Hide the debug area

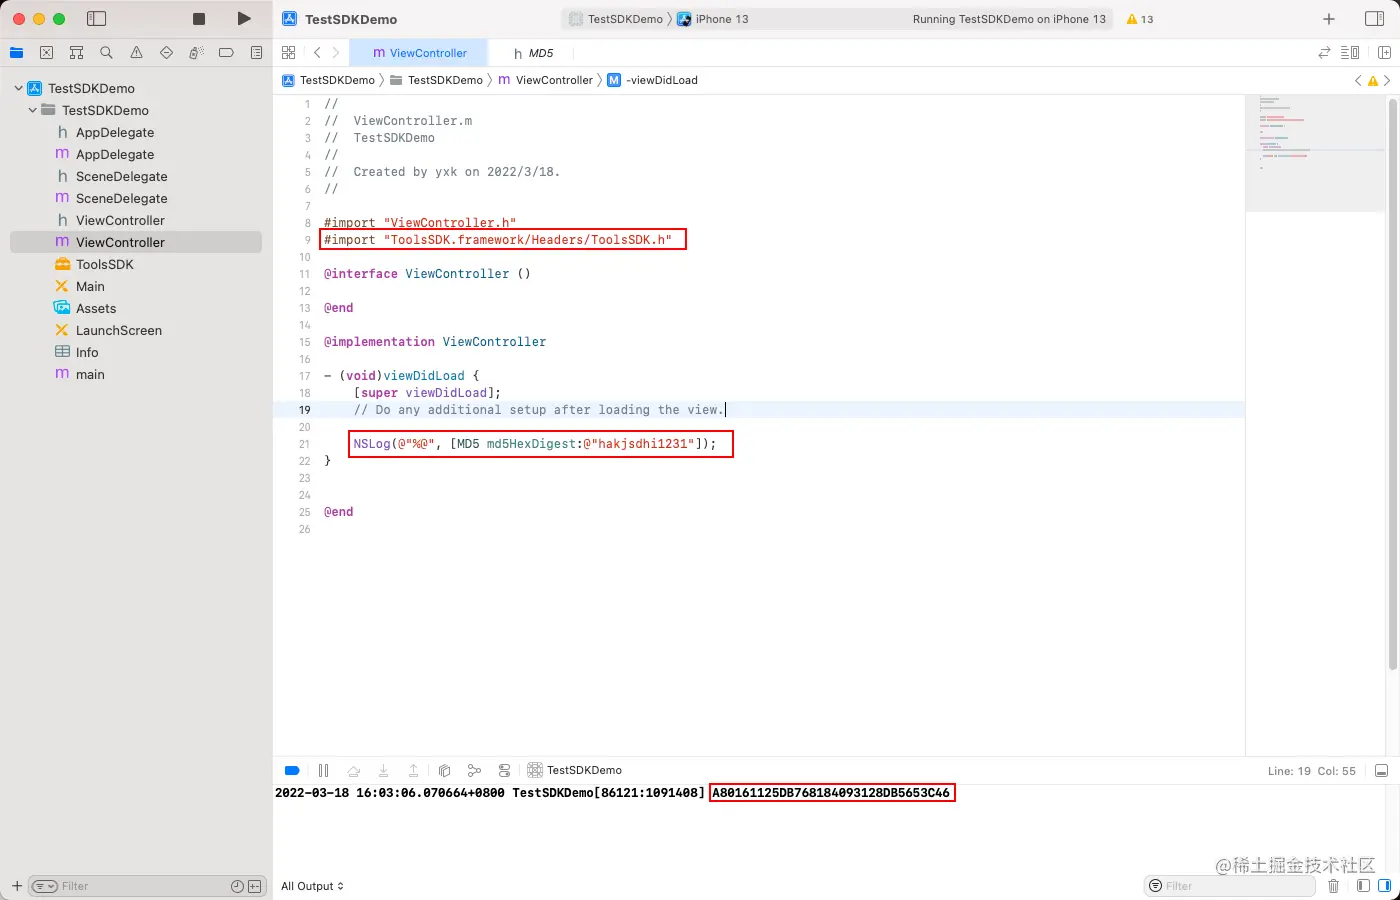tap(1381, 771)
